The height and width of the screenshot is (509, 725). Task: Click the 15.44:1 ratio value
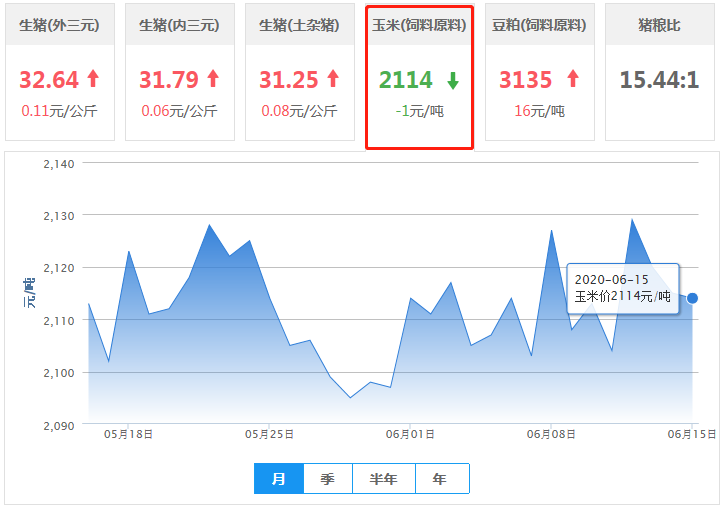tap(659, 80)
